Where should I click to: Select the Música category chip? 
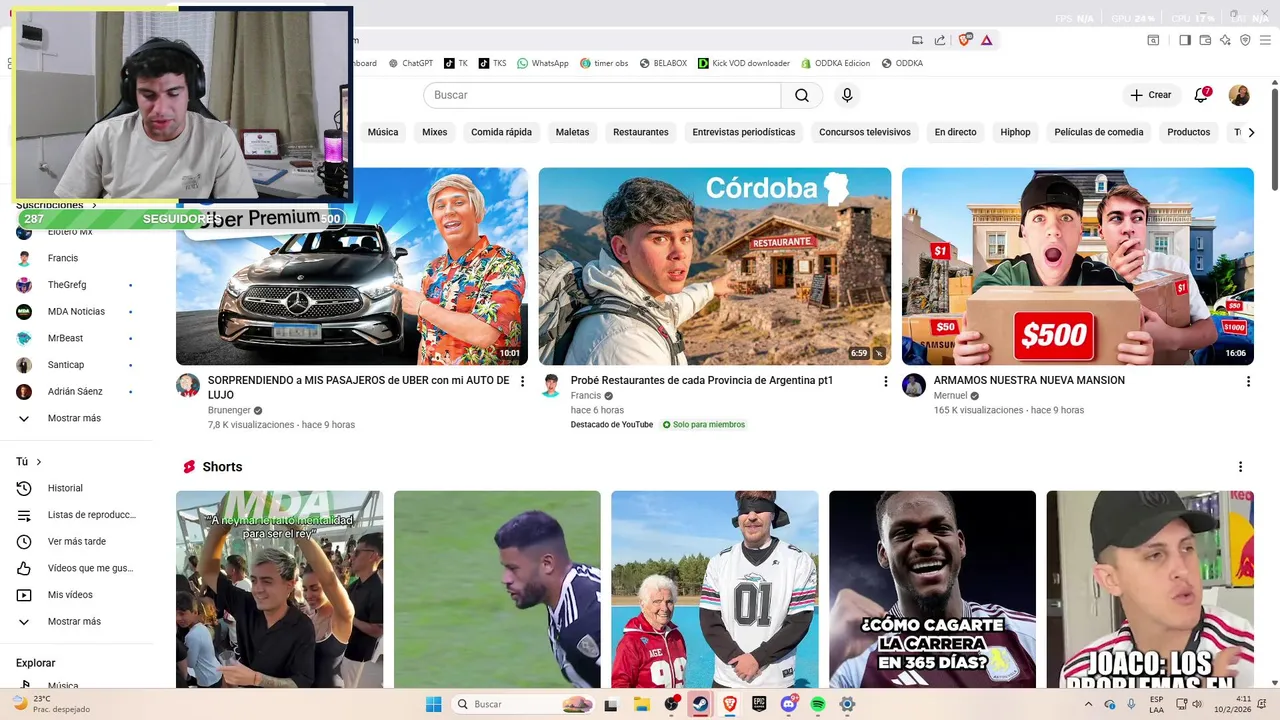click(383, 132)
